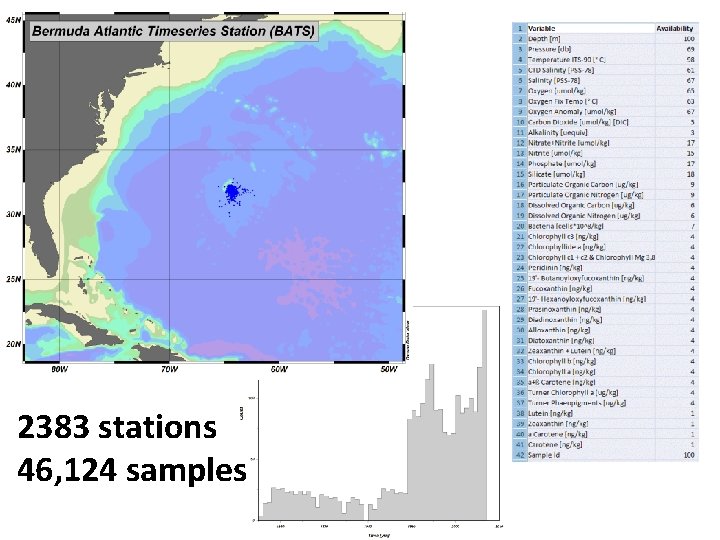
Task: Click the 'Bacteria' table row
Action: pos(605,226)
